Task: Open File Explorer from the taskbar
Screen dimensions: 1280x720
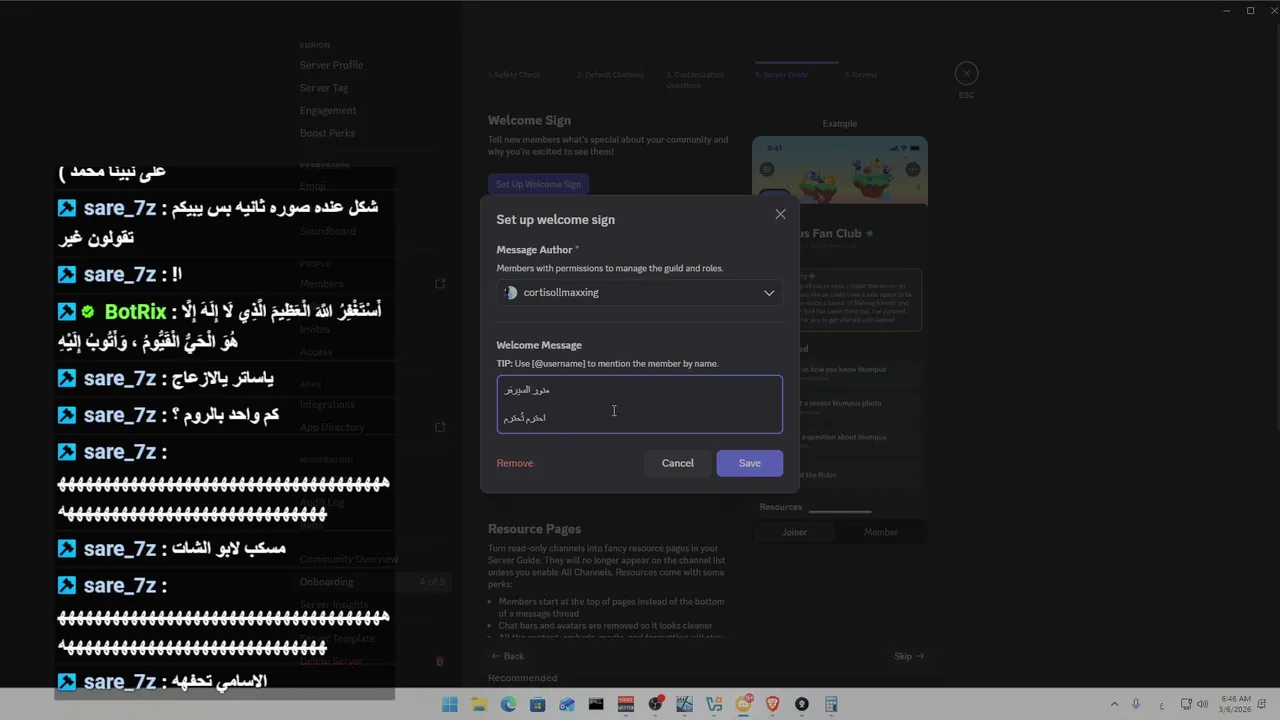Action: pos(479,704)
